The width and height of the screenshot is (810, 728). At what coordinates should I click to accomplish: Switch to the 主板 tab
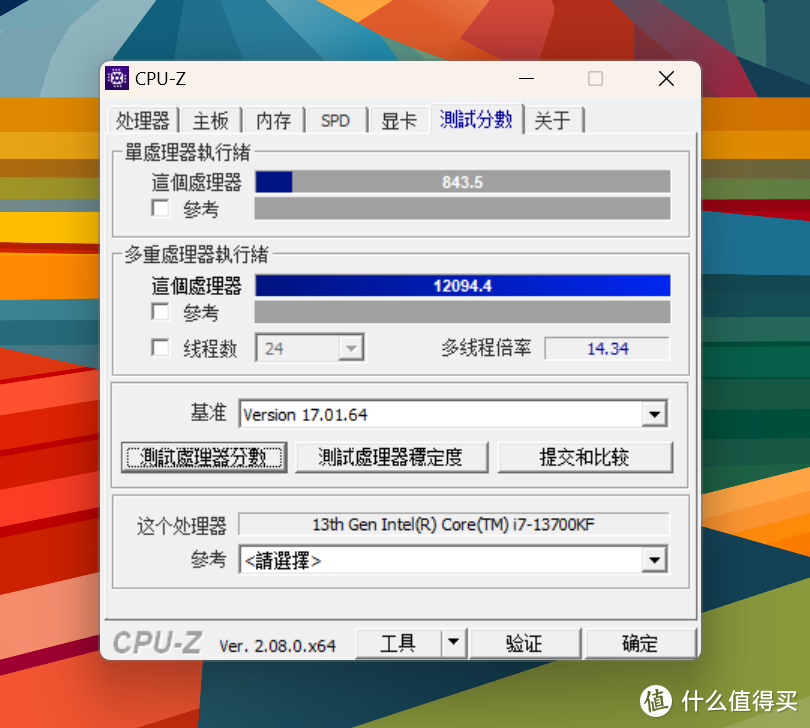point(211,120)
